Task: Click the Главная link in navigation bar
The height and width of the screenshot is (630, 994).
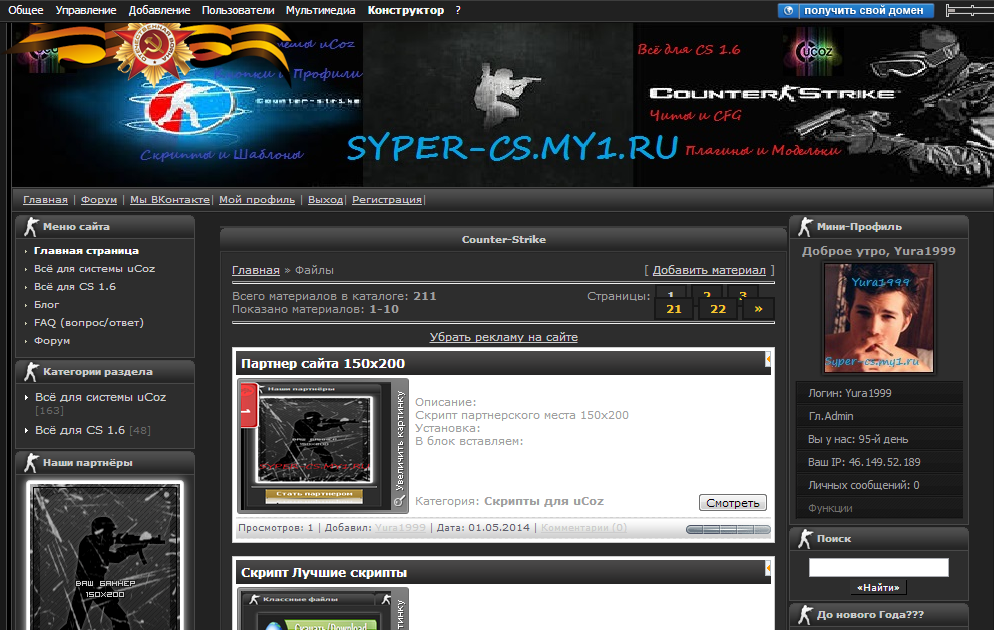Action: [45, 200]
